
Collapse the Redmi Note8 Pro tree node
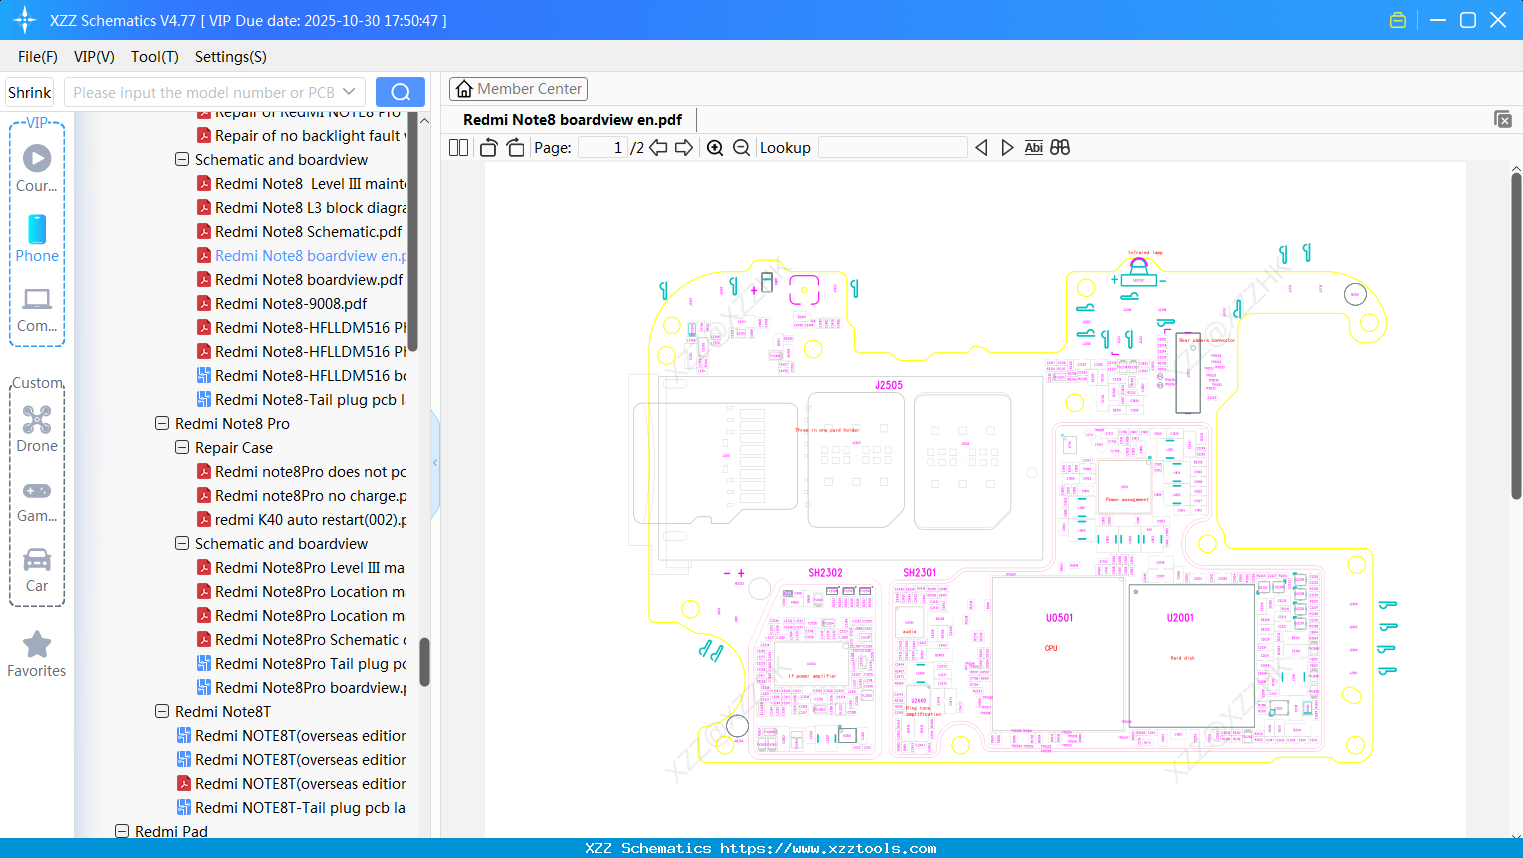pyautogui.click(x=161, y=423)
